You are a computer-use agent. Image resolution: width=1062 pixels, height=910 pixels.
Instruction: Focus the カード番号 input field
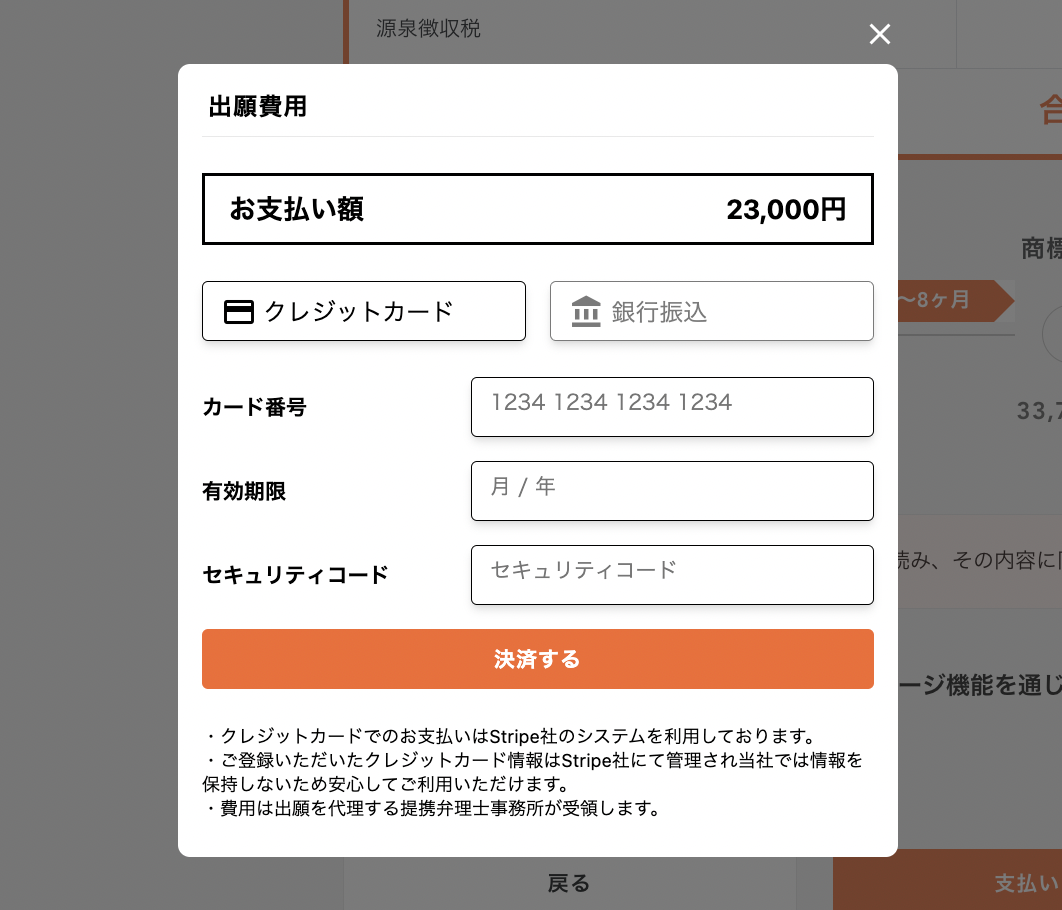tap(672, 407)
